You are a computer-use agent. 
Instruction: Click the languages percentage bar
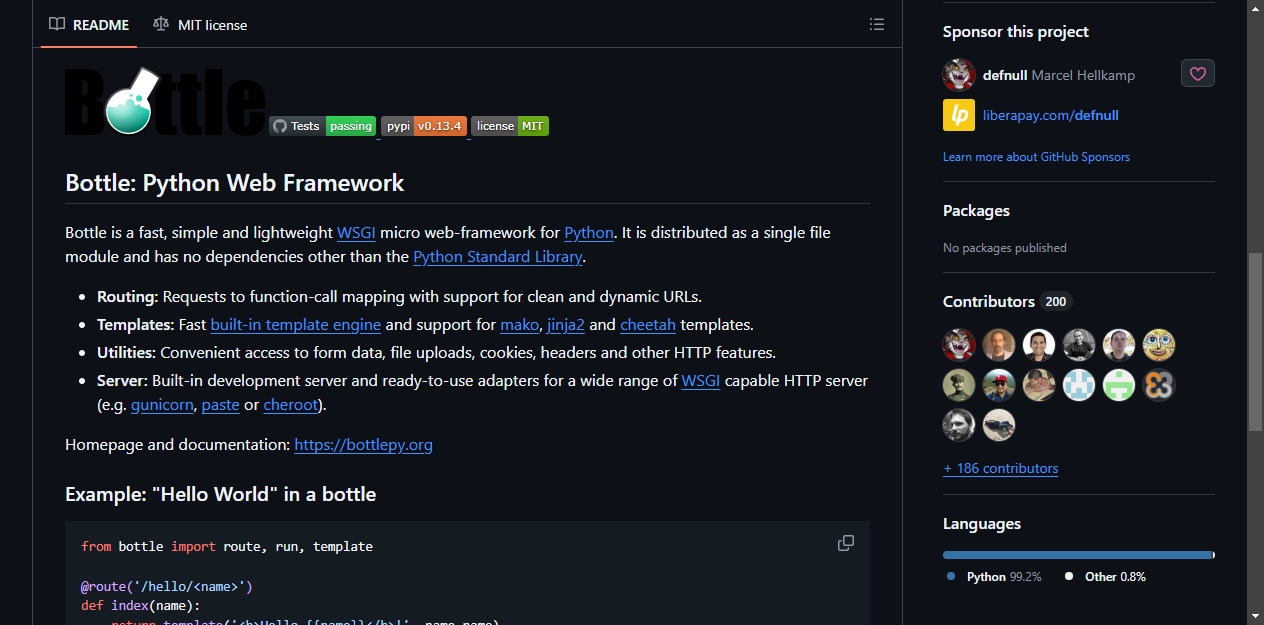tap(1079, 554)
